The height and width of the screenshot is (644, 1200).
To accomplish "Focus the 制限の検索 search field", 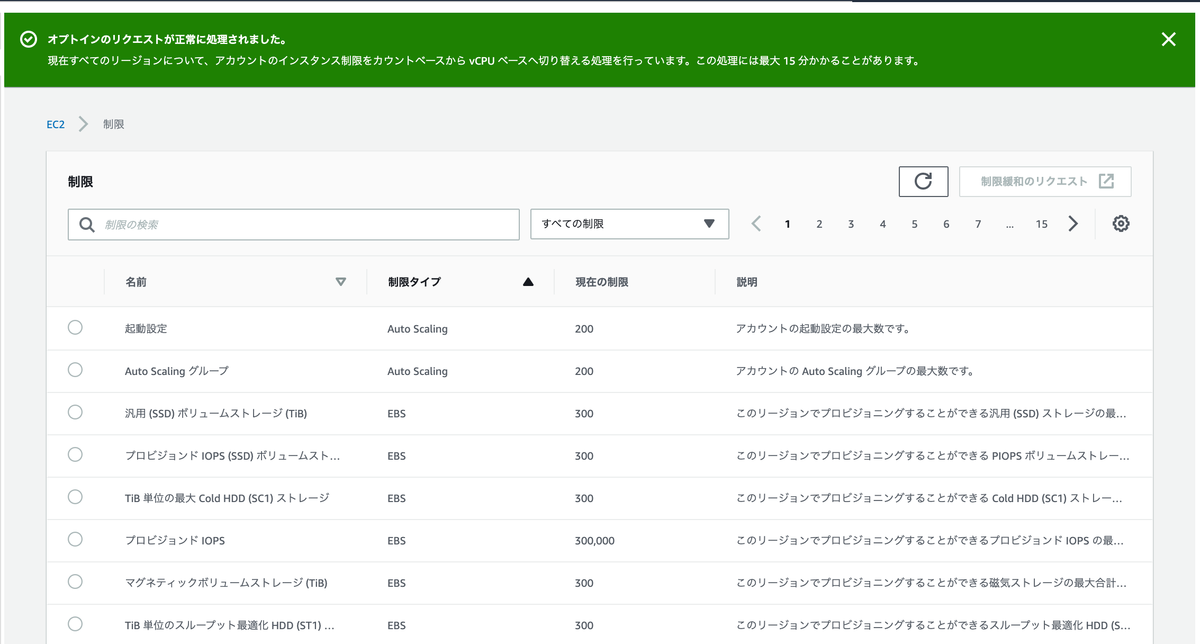I will click(294, 224).
